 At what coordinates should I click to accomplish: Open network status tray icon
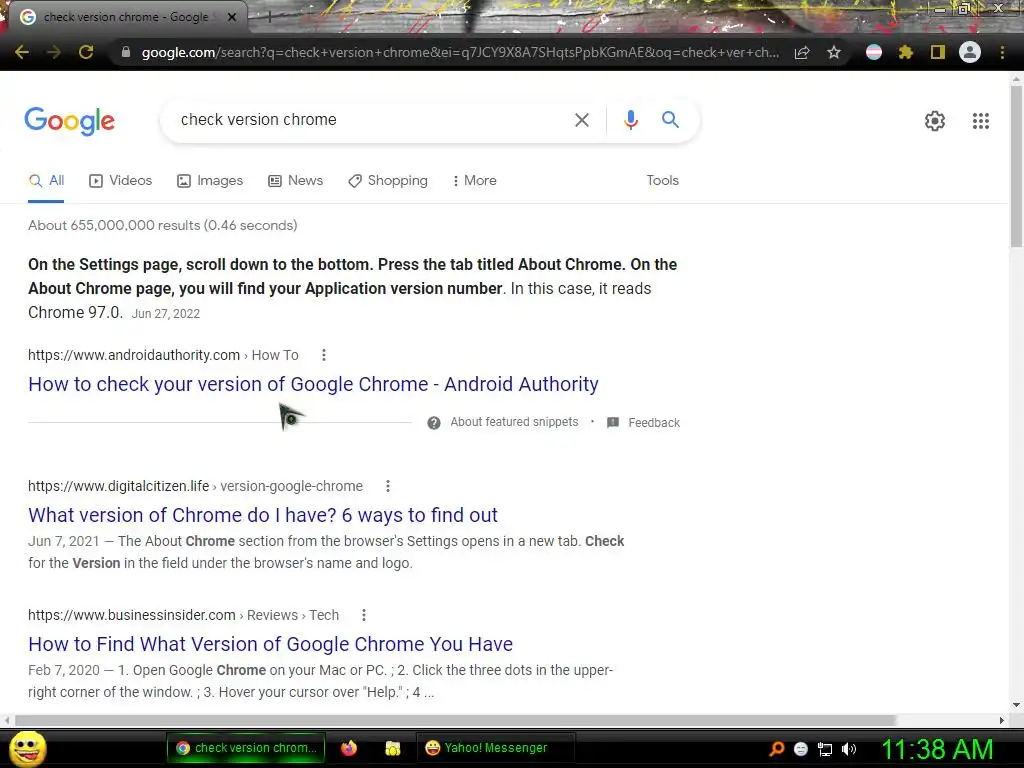point(825,749)
